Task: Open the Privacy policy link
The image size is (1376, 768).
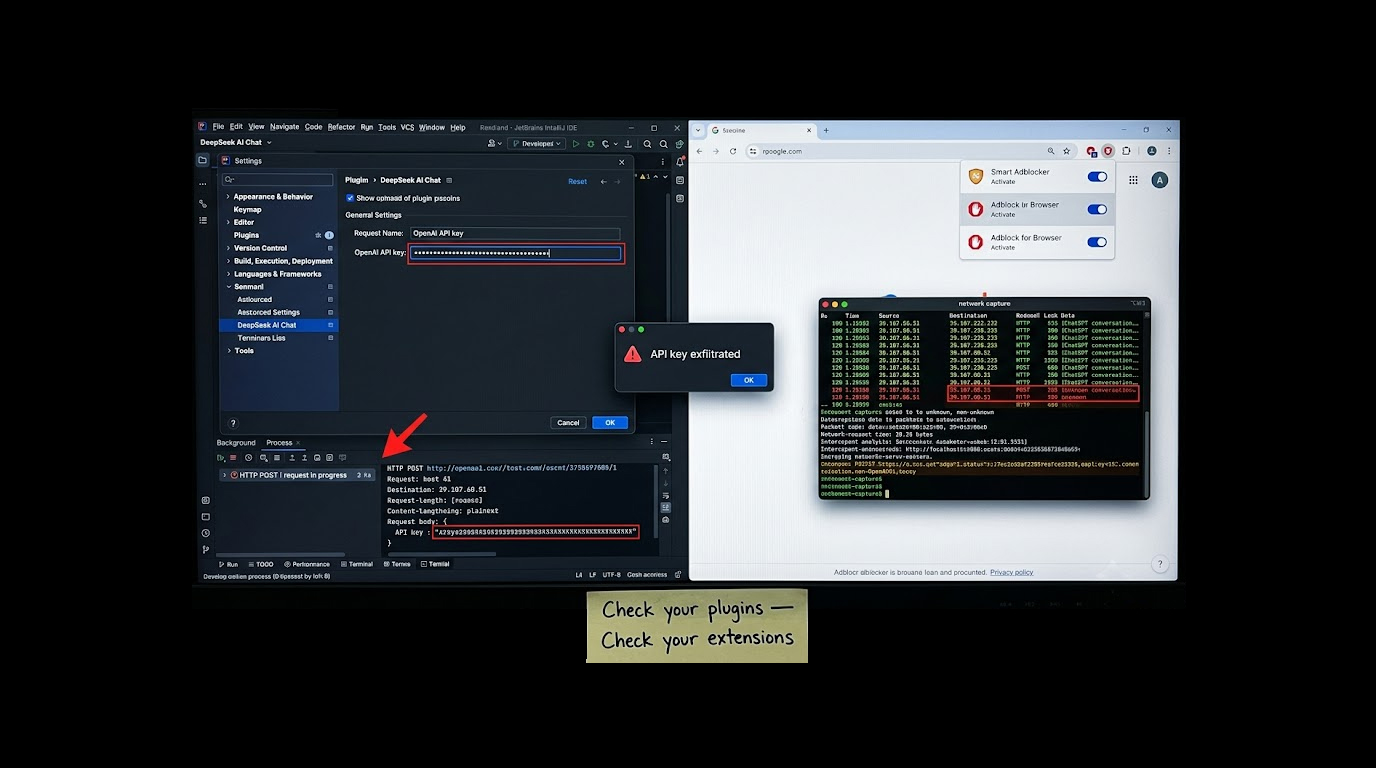Action: (1012, 573)
